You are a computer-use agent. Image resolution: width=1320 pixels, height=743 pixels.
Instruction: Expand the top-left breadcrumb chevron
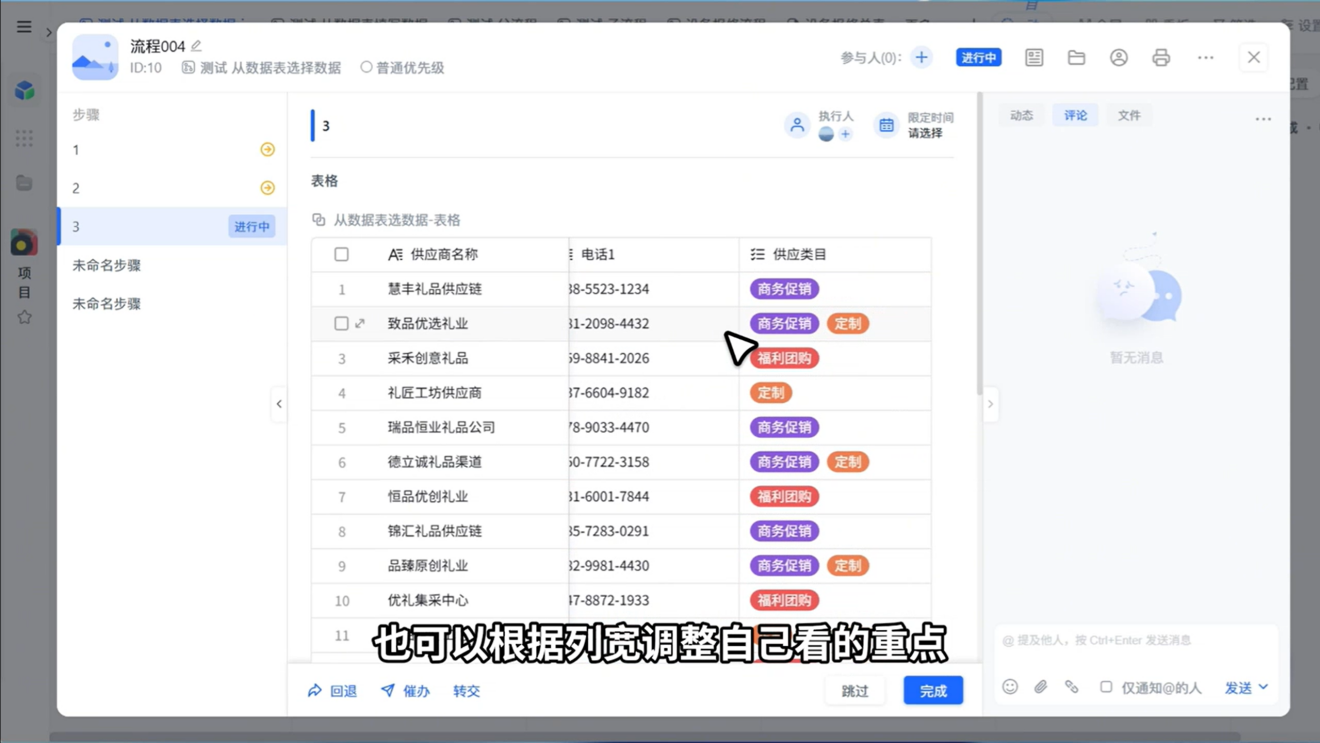(49, 32)
